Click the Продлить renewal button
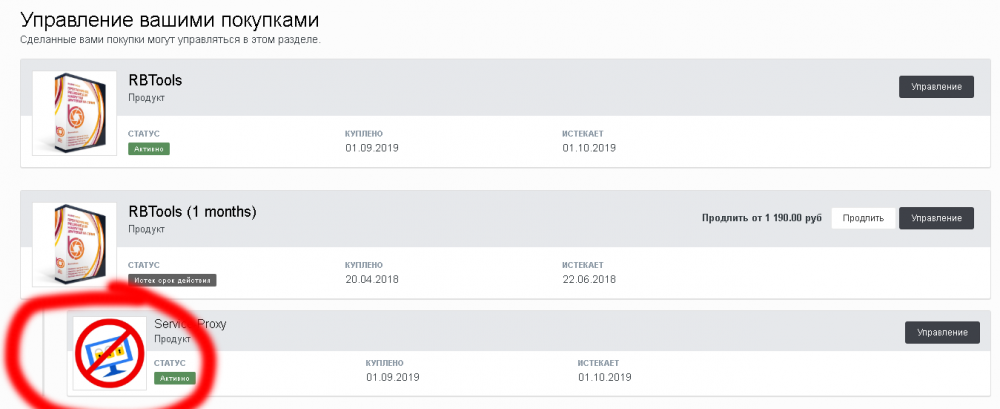This screenshot has height=409, width=1000. 863,218
